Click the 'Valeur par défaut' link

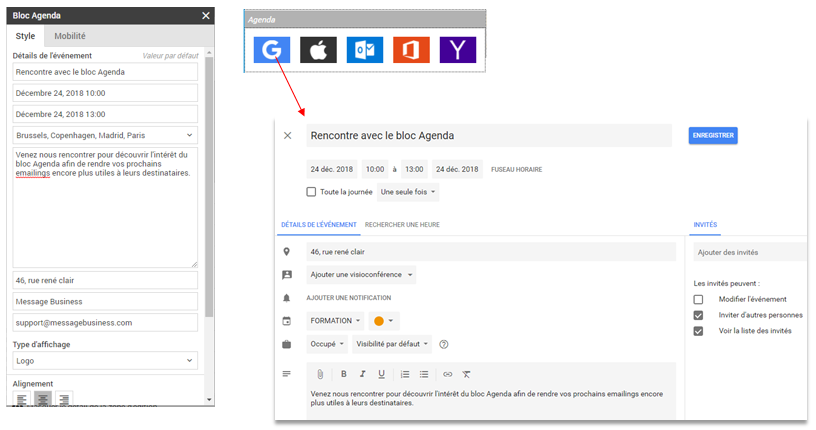click(170, 56)
